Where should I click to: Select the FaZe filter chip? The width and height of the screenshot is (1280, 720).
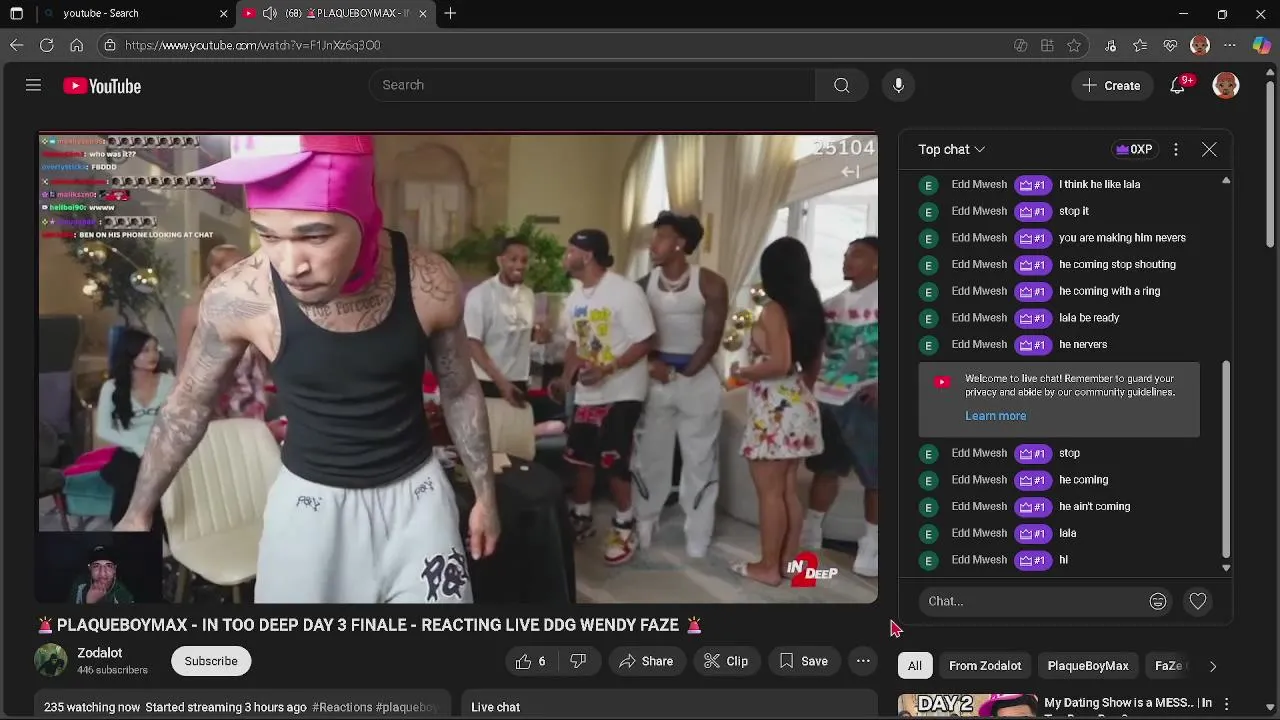tap(1168, 666)
